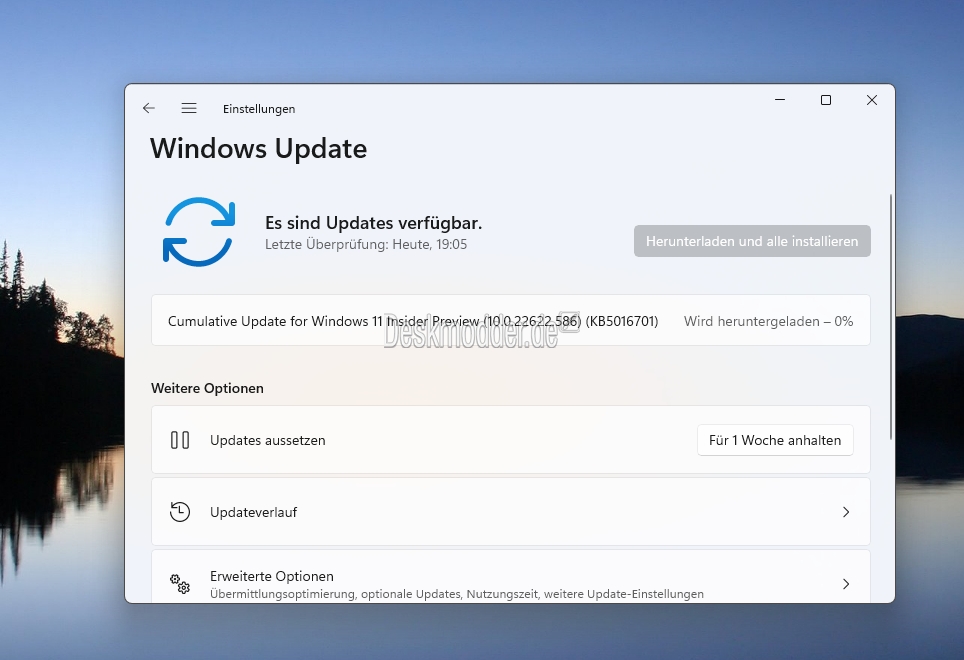964x660 pixels.
Task: Open the hamburger navigation menu
Action: coord(189,109)
